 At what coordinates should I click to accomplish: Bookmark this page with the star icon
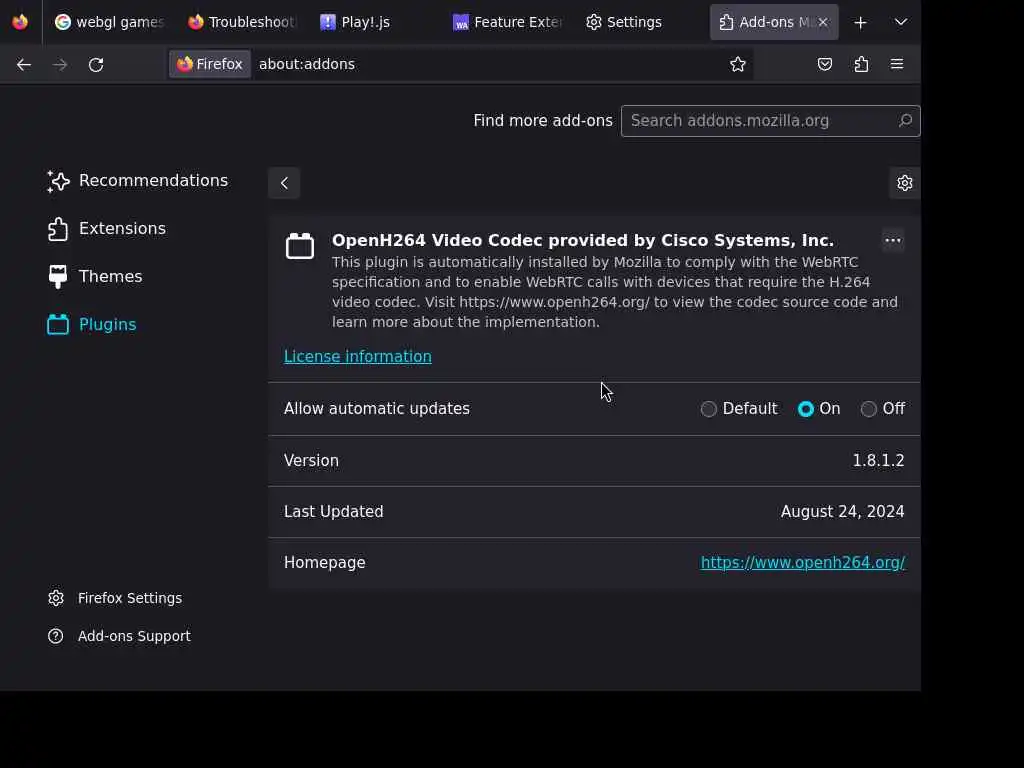(x=738, y=64)
